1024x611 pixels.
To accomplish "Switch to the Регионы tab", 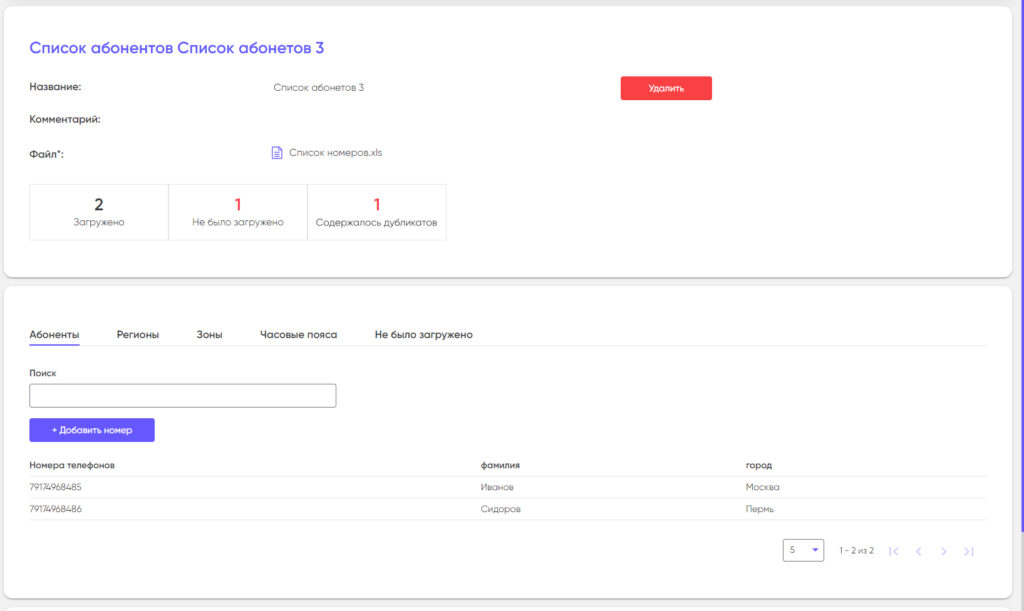I will click(137, 335).
